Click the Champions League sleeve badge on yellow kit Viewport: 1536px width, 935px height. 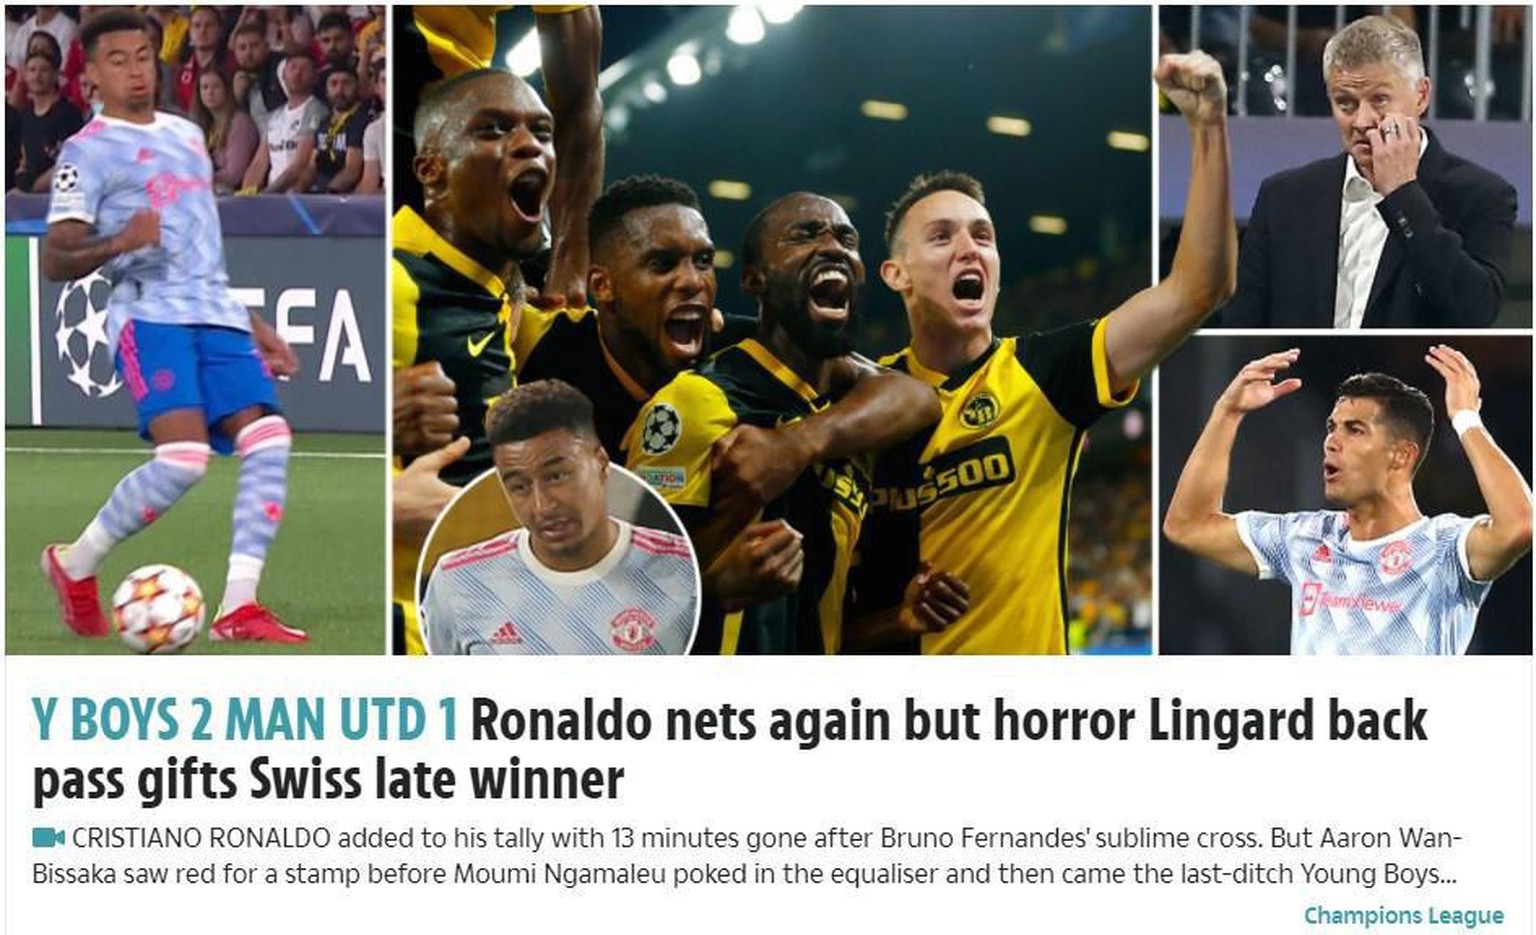click(x=661, y=429)
